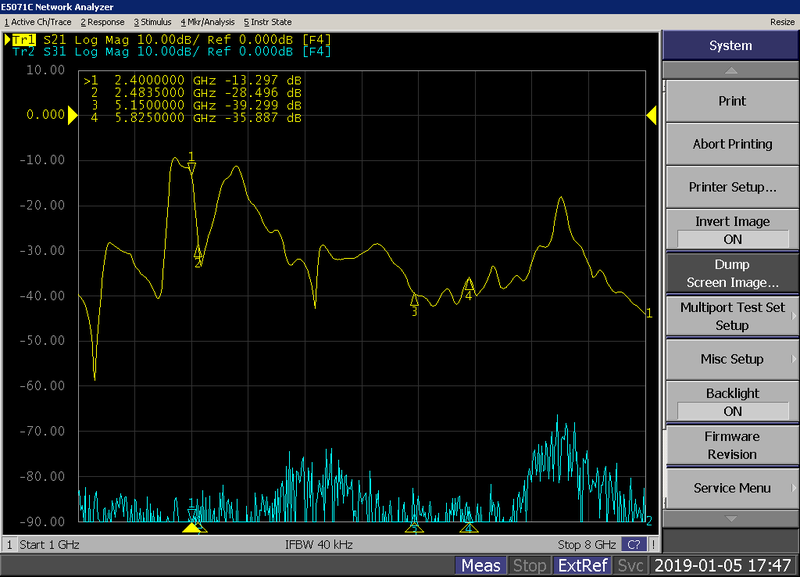The image size is (800, 577).
Task: Click the ExtRef external reference indicator
Action: click(584, 564)
